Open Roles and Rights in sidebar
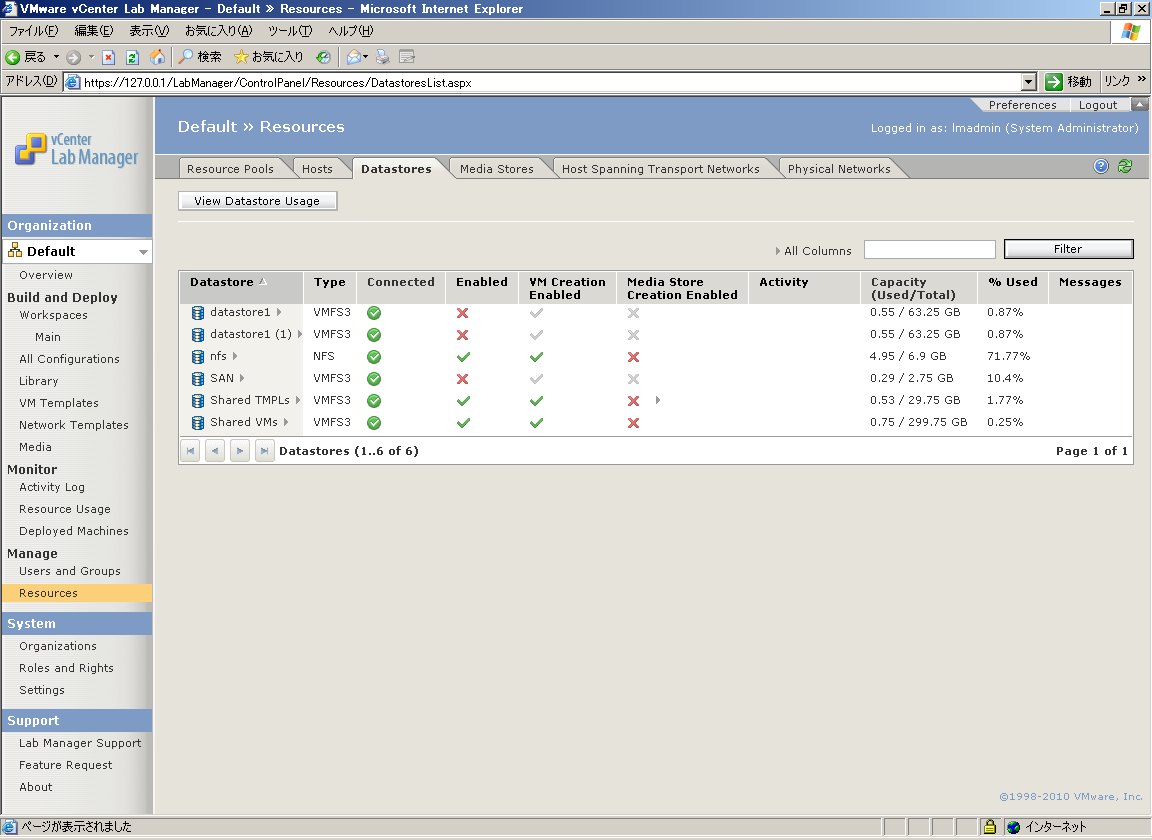Screen dimensions: 1152x840 pos(66,667)
